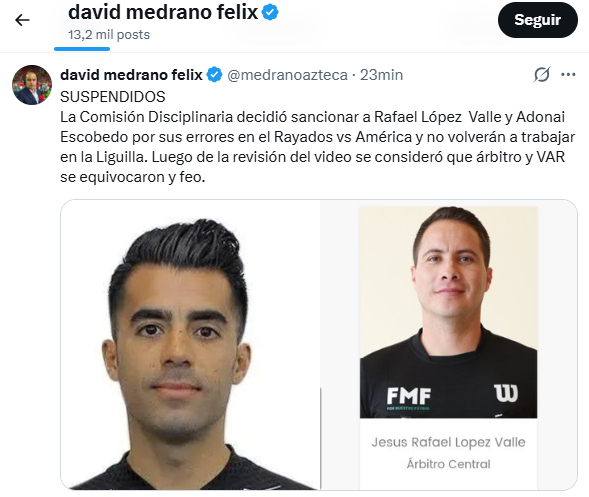The width and height of the screenshot is (589, 497).
Task: Click the Árbitro Central label in image
Action: tap(449, 464)
